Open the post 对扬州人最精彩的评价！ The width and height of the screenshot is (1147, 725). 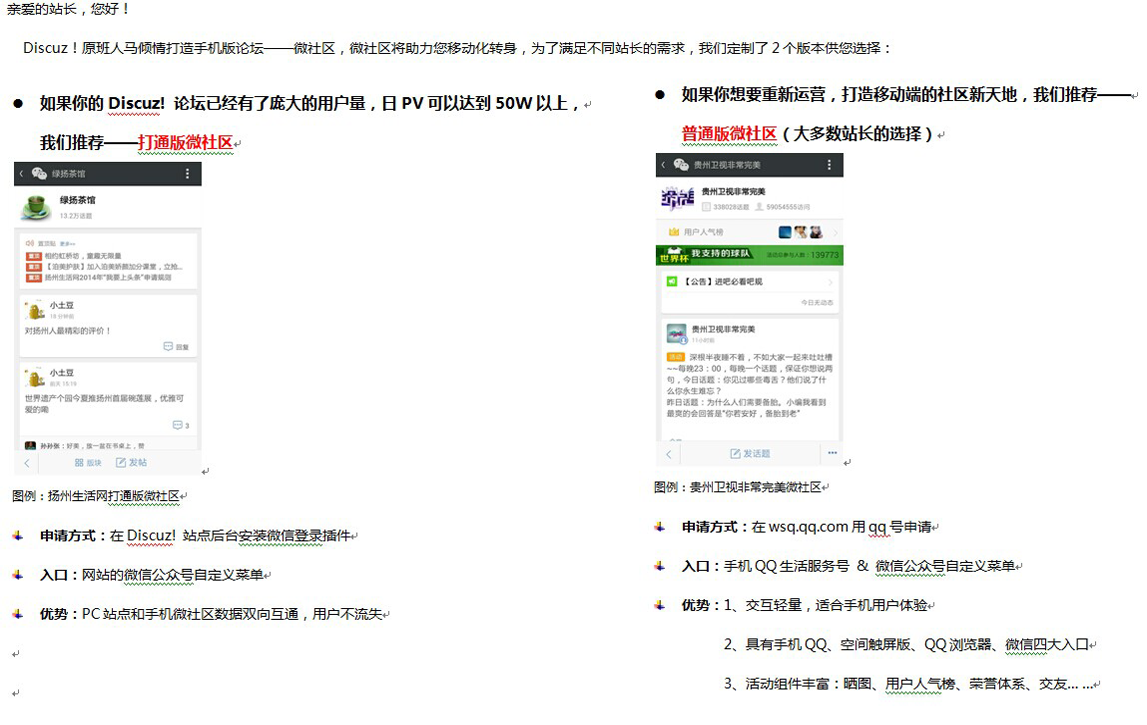[68, 331]
